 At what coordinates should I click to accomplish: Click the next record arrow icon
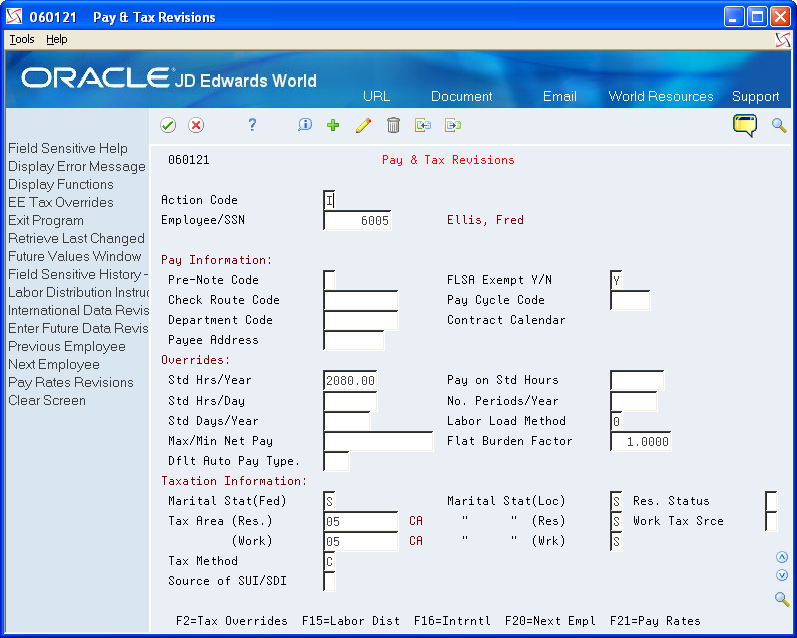click(453, 125)
